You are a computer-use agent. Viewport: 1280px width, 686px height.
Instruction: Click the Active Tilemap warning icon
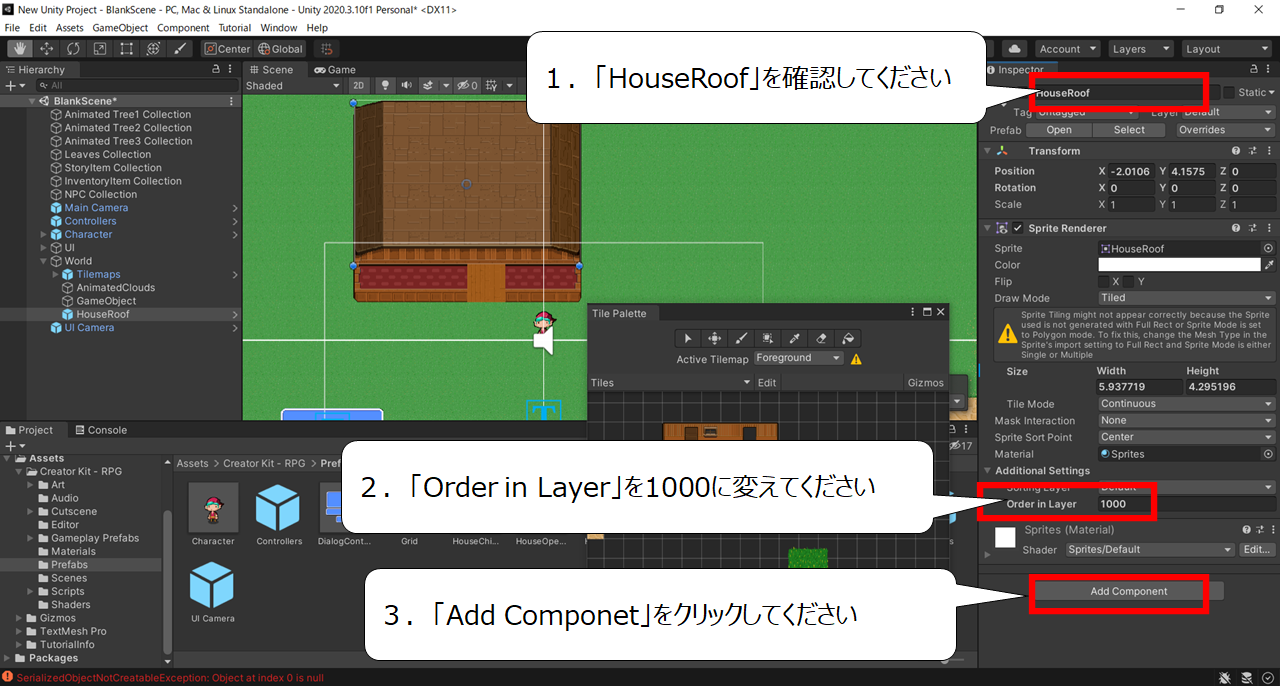(856, 359)
